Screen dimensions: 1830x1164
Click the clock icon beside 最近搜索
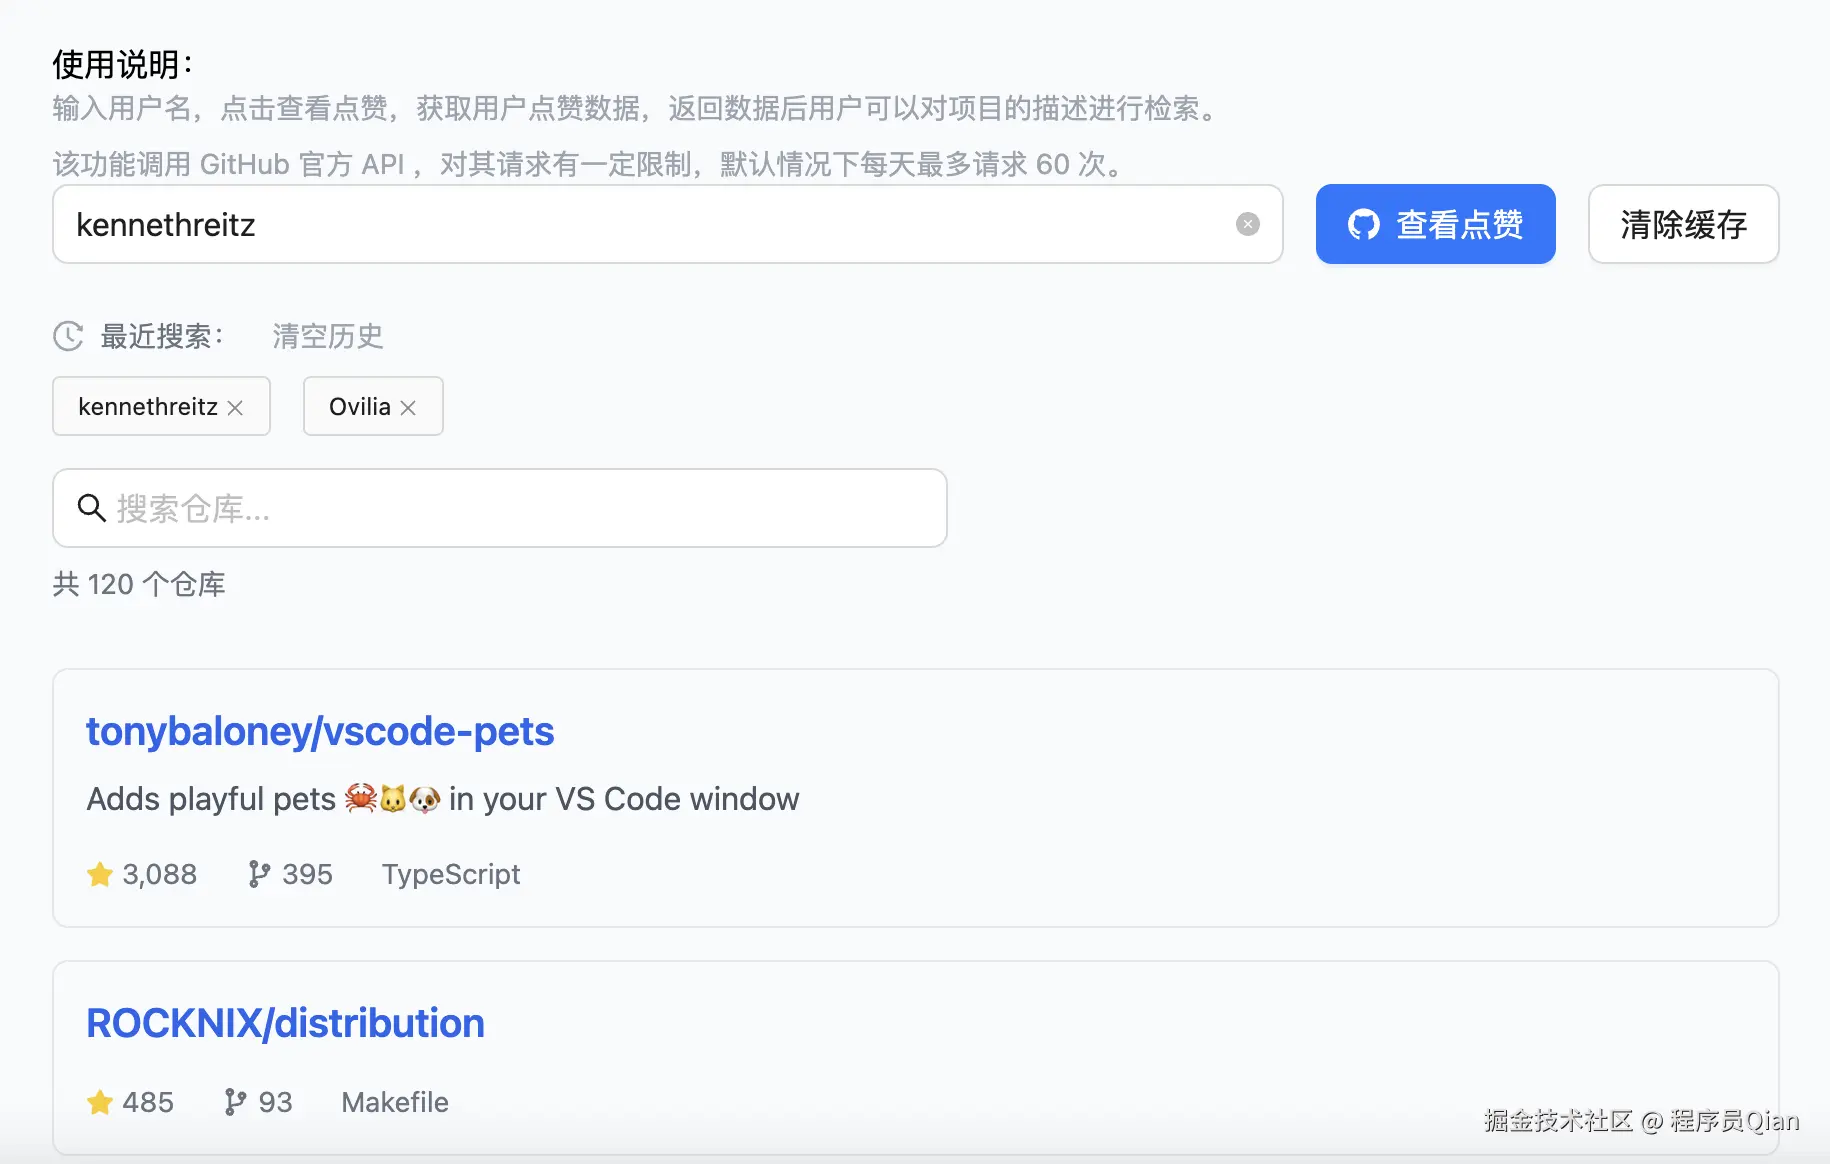coord(66,336)
